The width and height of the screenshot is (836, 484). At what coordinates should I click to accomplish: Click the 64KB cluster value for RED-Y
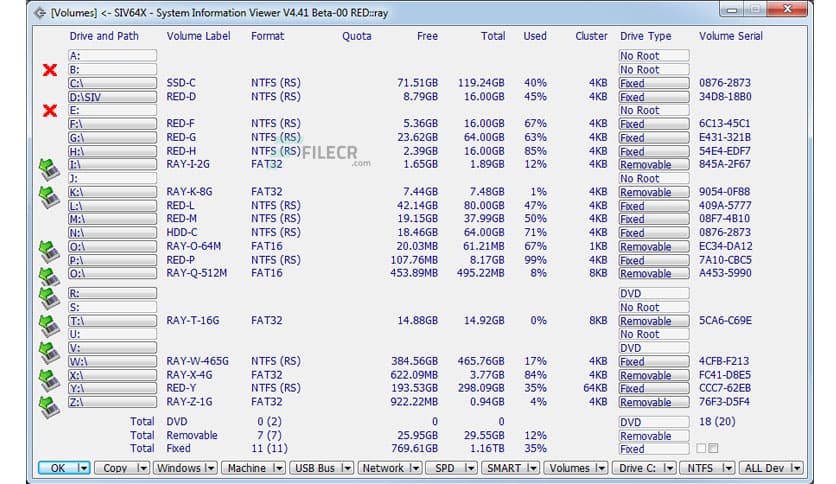596,388
